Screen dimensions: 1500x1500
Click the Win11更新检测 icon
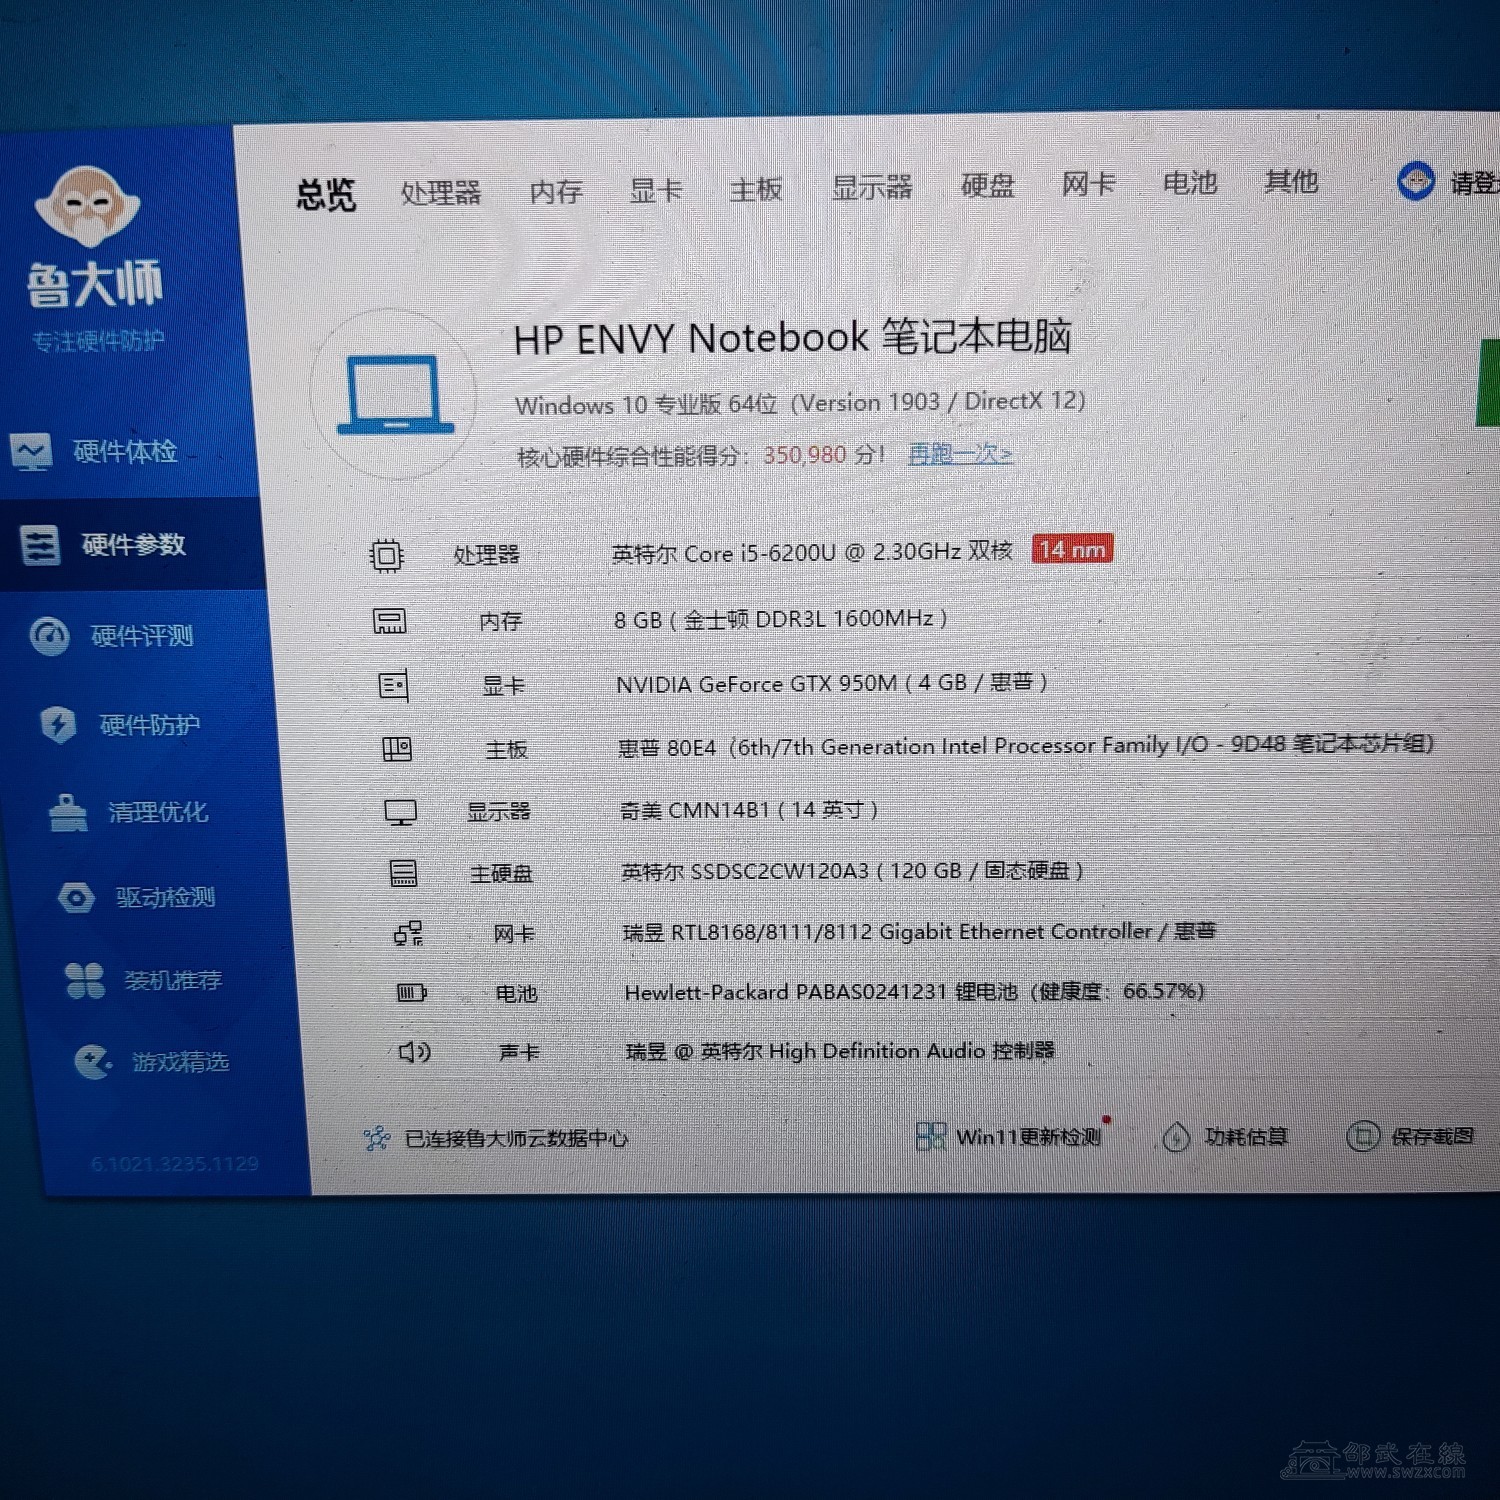tap(930, 1136)
